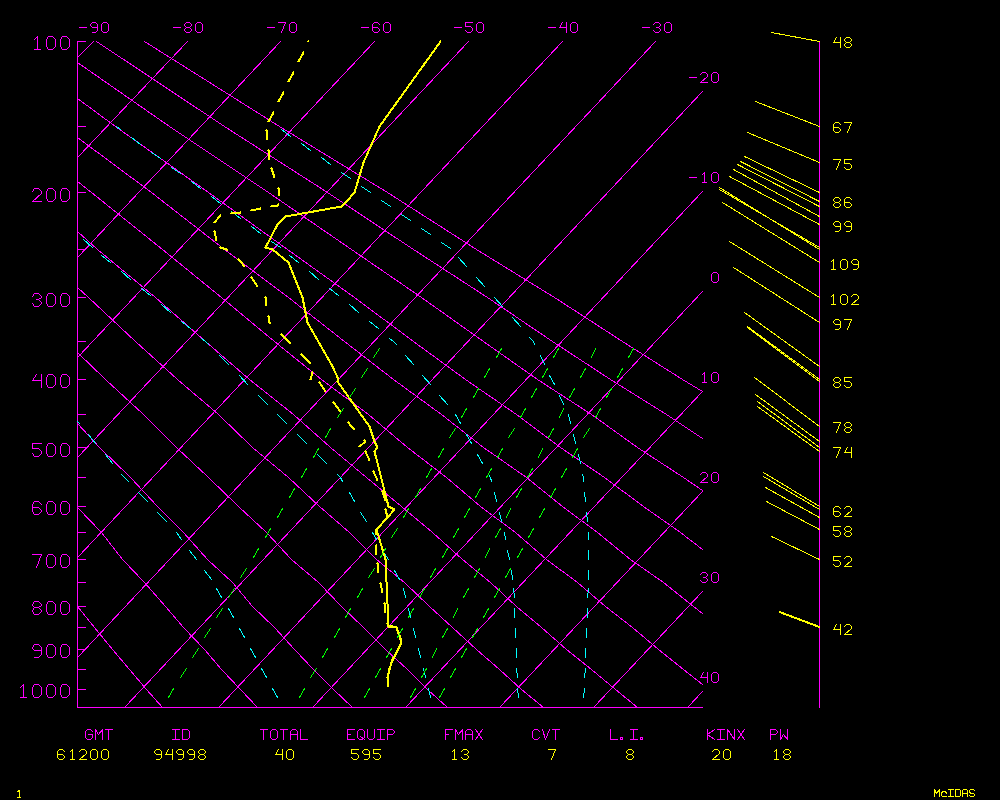Click the KINX header label
Screen dimensions: 1000x800
[x=725, y=735]
